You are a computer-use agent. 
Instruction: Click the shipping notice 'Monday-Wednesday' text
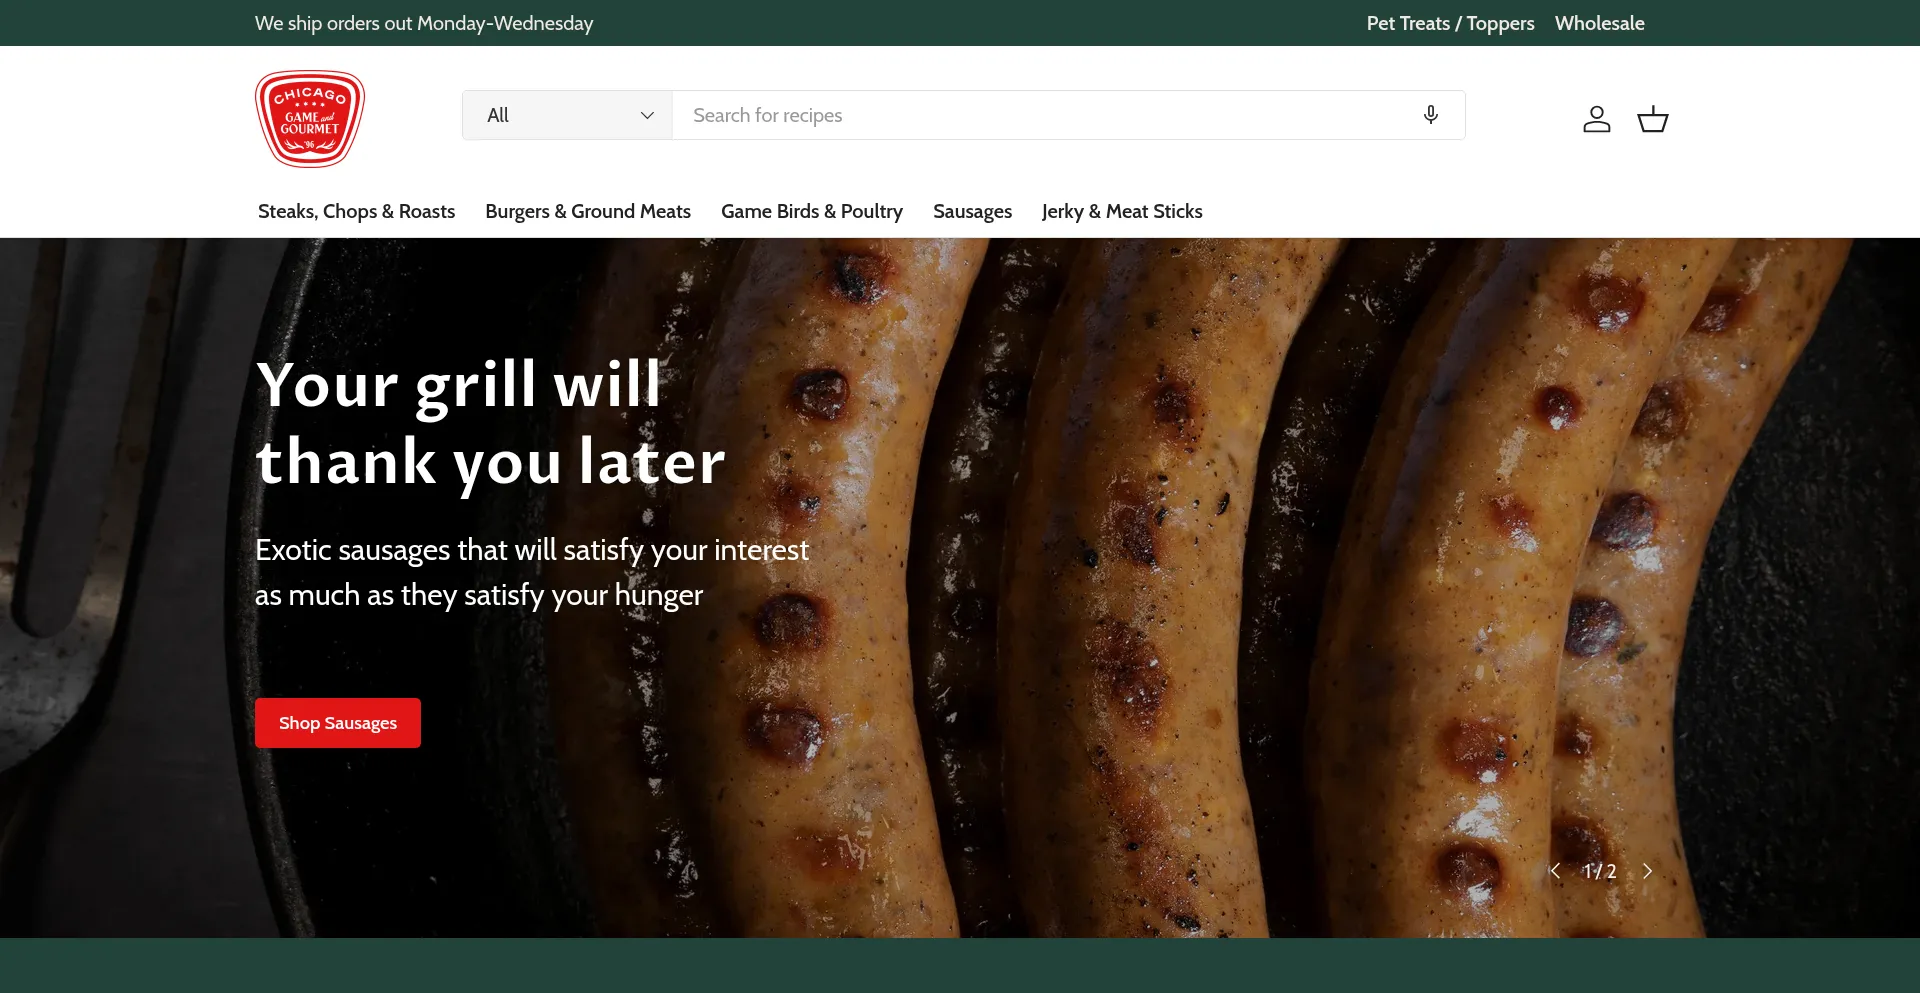point(505,23)
